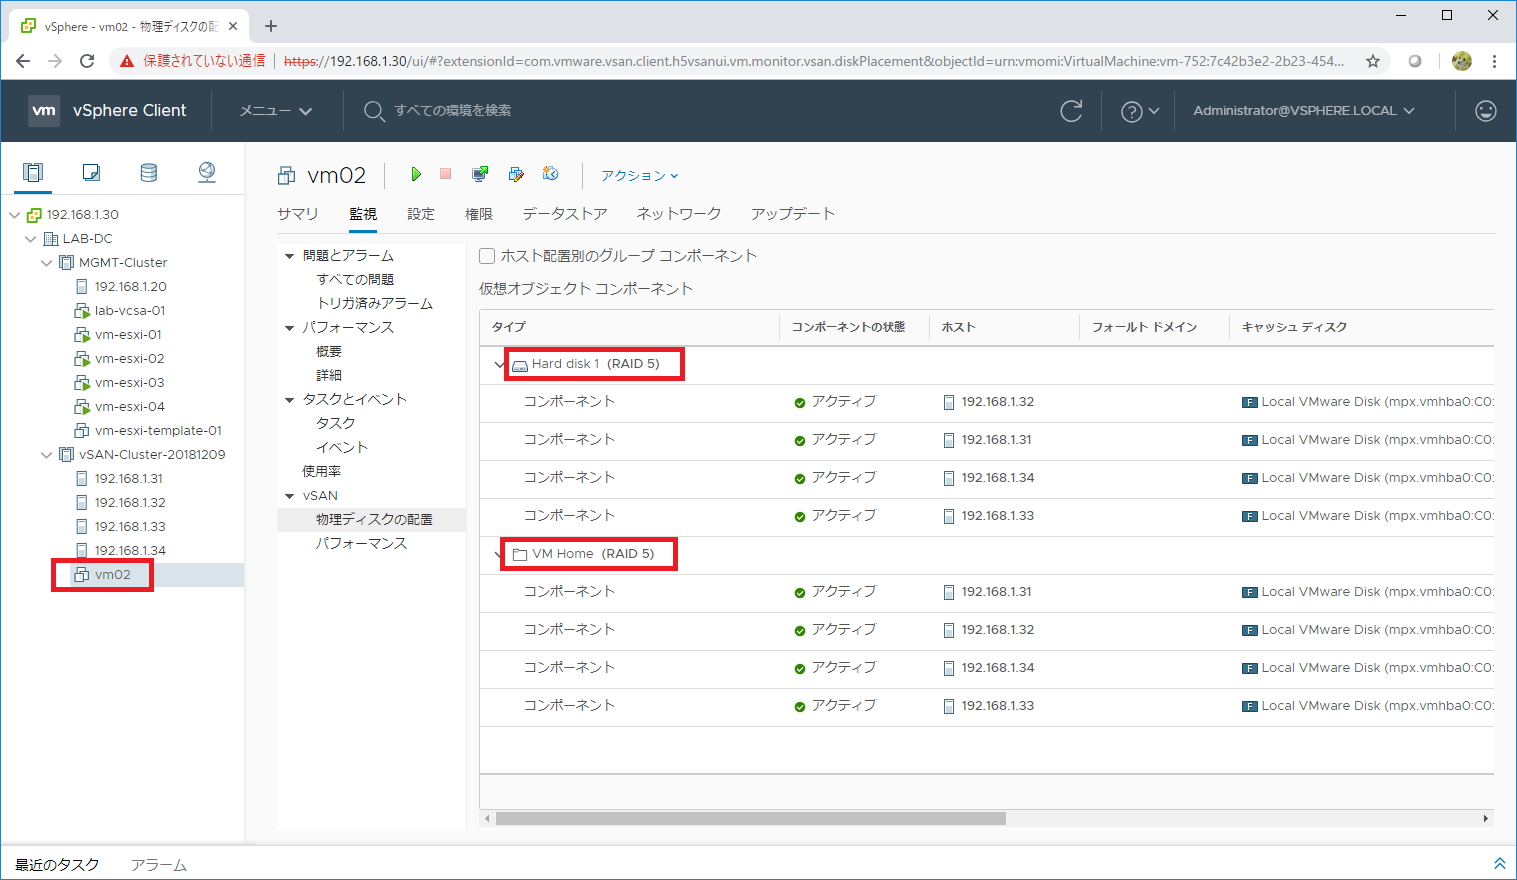Collapse the MGMT-Cluster node
This screenshot has width=1517, height=880.
[47, 263]
